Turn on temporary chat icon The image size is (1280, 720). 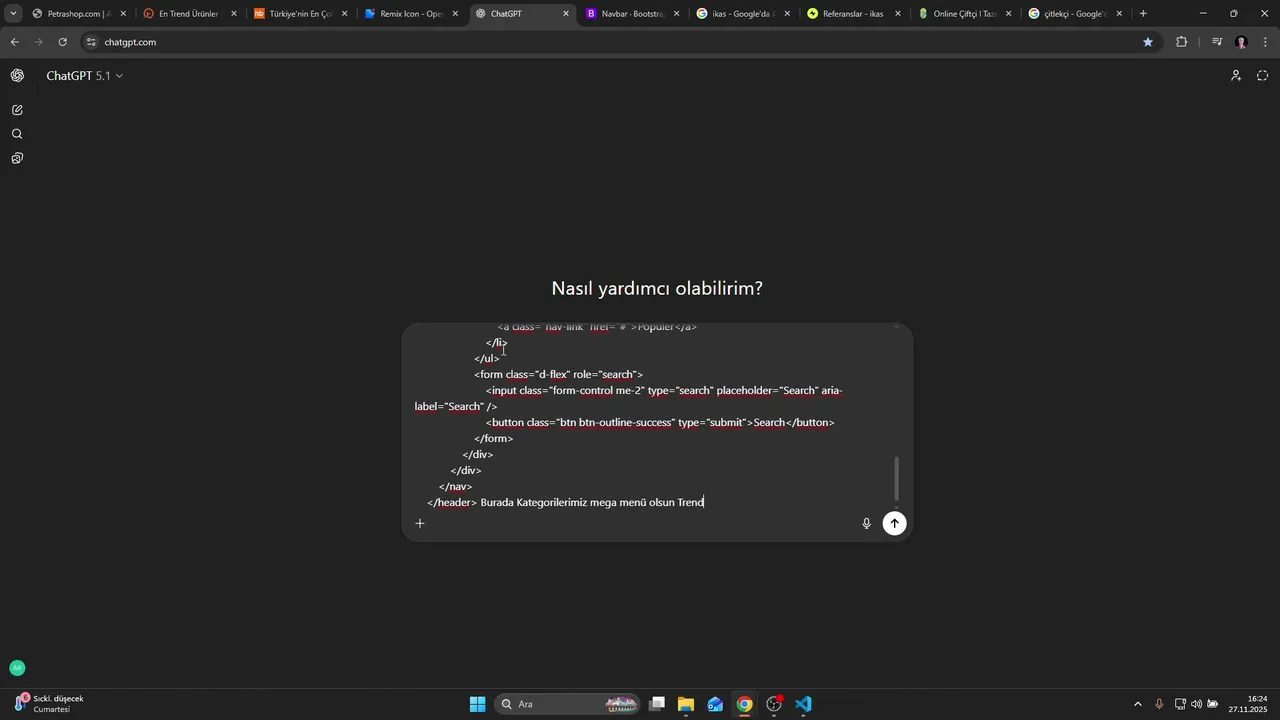click(x=1262, y=76)
